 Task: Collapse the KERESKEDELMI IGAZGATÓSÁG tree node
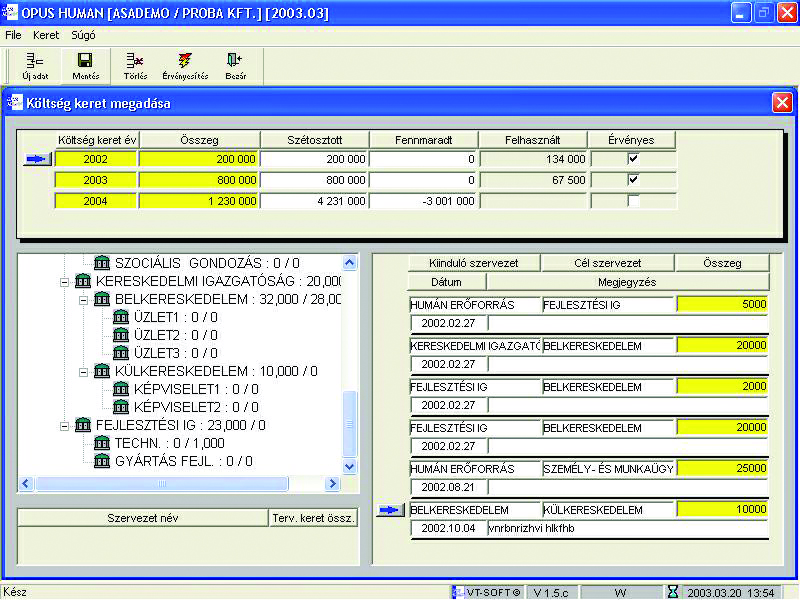(64, 282)
